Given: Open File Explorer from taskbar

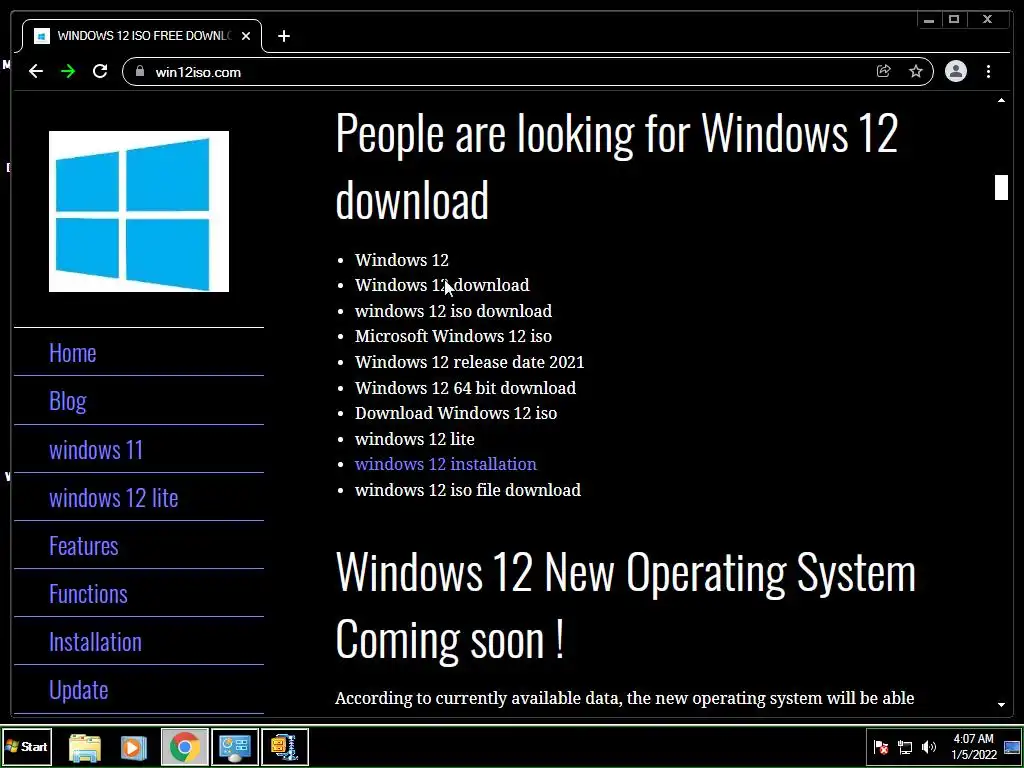Looking at the screenshot, I should (85, 747).
